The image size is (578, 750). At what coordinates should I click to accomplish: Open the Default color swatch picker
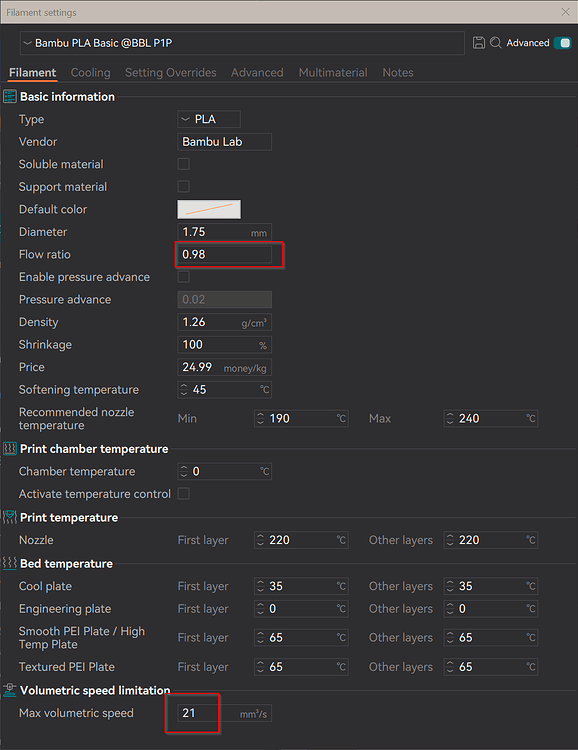209,209
